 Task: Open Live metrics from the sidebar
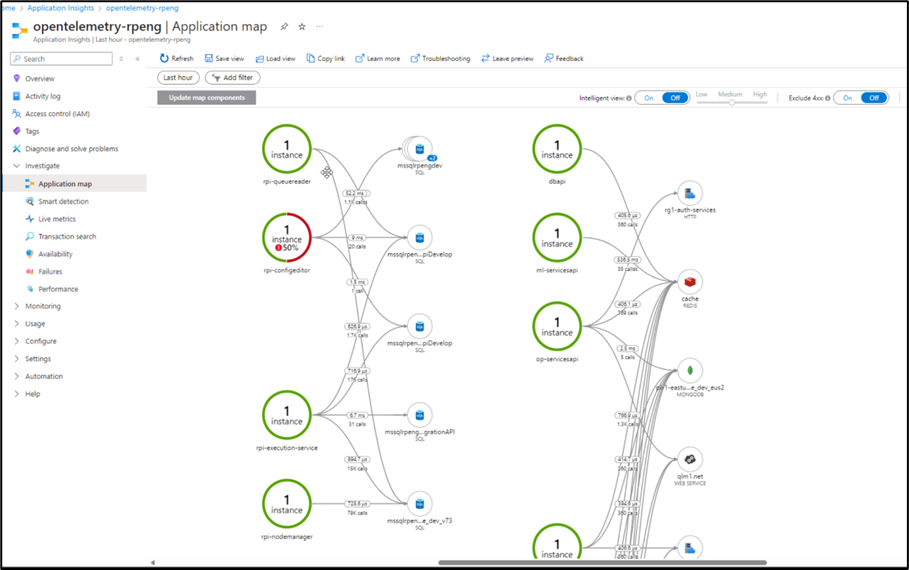click(56, 219)
